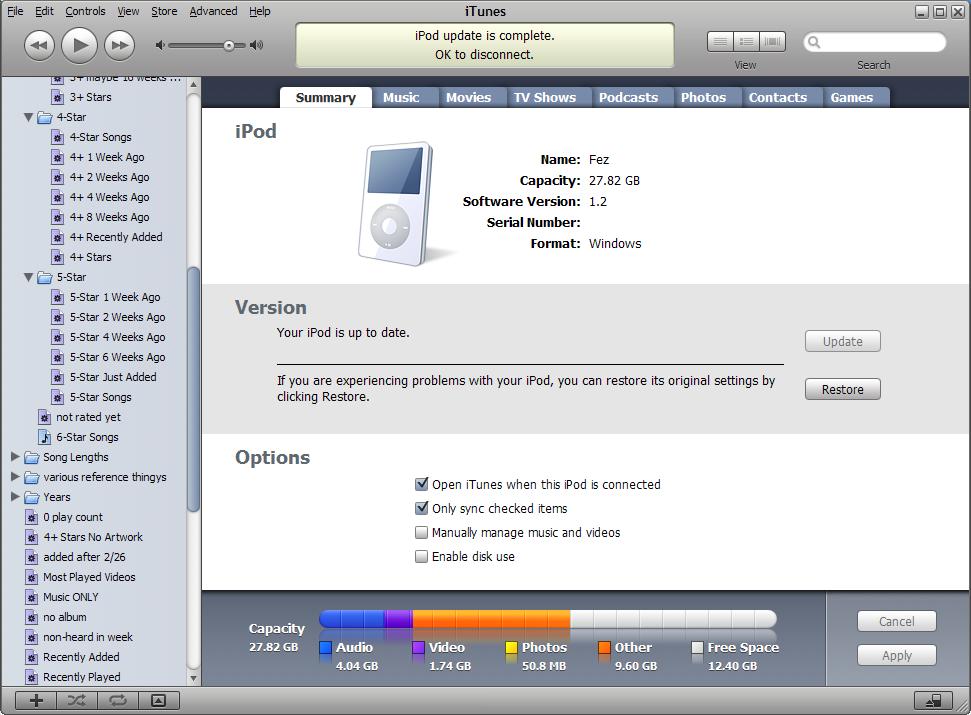The width and height of the screenshot is (971, 715).
Task: Expand the Song Lengths folder
Action: [15, 457]
